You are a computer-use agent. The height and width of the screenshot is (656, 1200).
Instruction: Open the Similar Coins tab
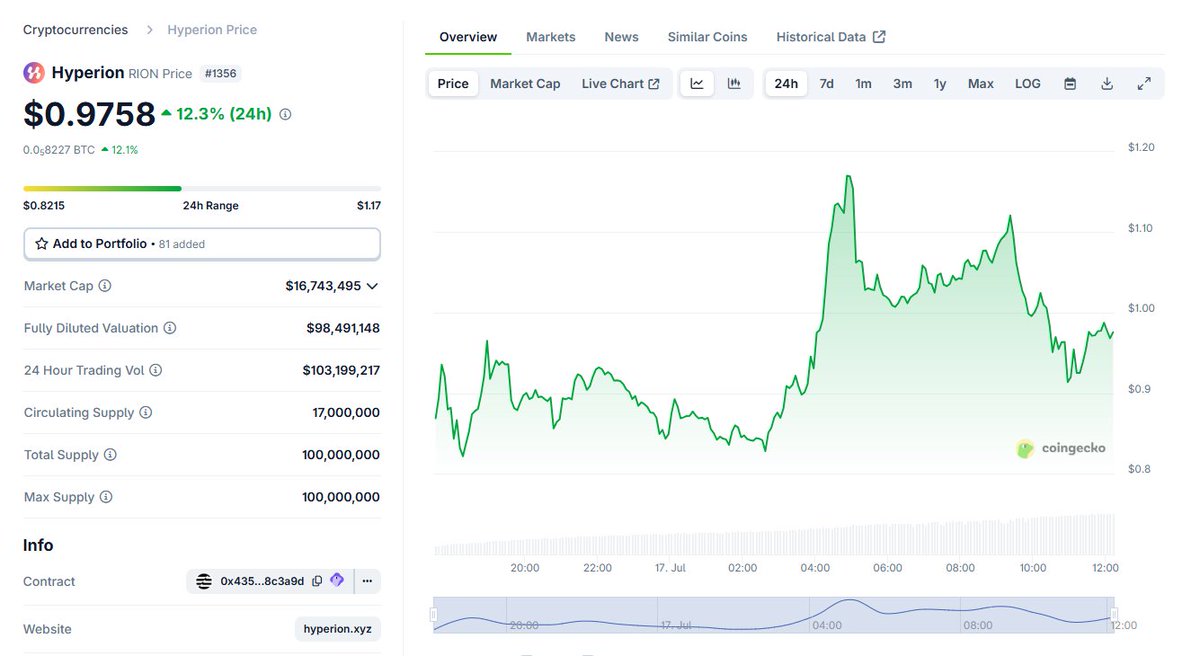707,37
